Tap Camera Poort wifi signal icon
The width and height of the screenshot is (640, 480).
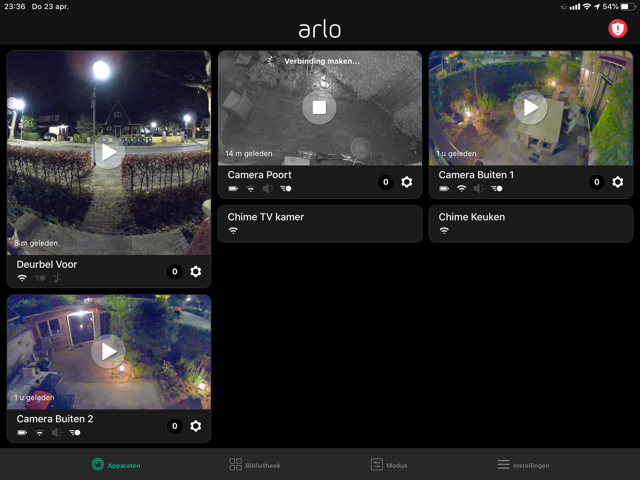tap(251, 189)
